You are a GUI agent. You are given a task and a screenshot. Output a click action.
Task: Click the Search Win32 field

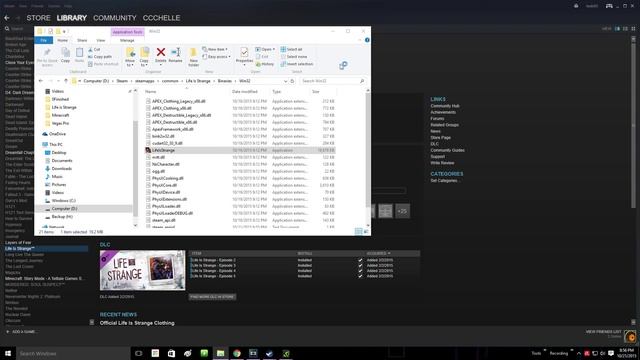(x=332, y=81)
